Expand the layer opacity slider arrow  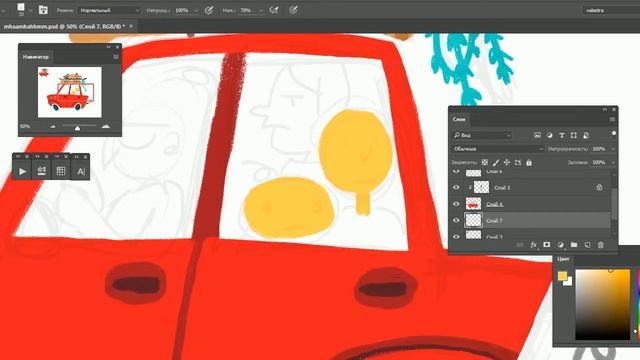pos(613,149)
